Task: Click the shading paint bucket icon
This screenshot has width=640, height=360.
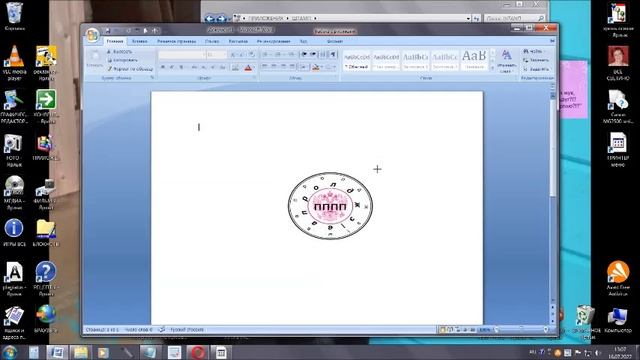Action: (x=315, y=67)
